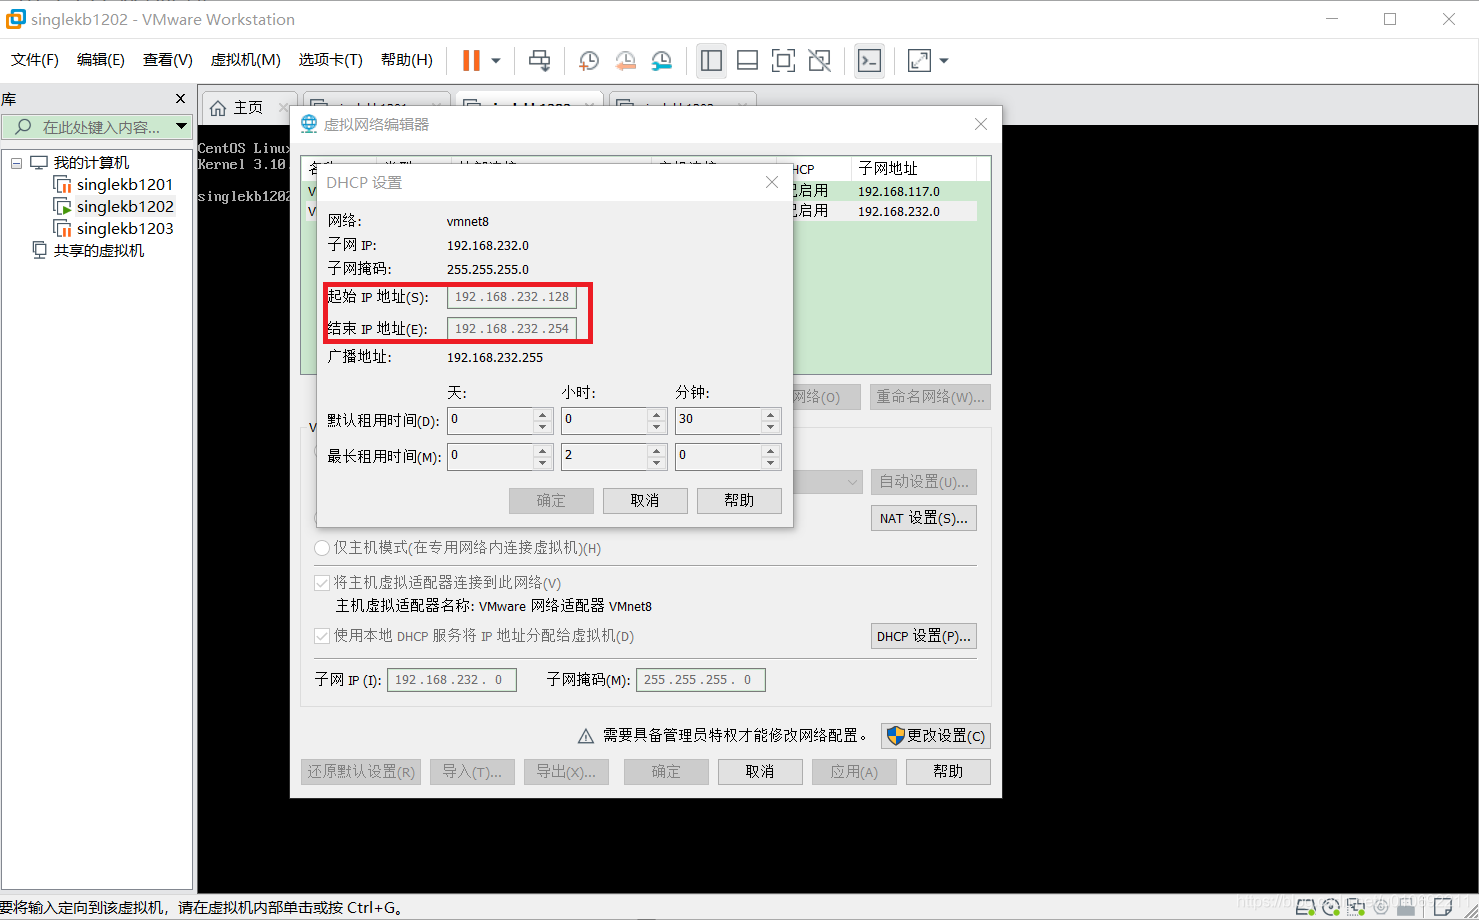The height and width of the screenshot is (920, 1479).
Task: Click the 子网 IP field in network editor
Action: (x=452, y=680)
